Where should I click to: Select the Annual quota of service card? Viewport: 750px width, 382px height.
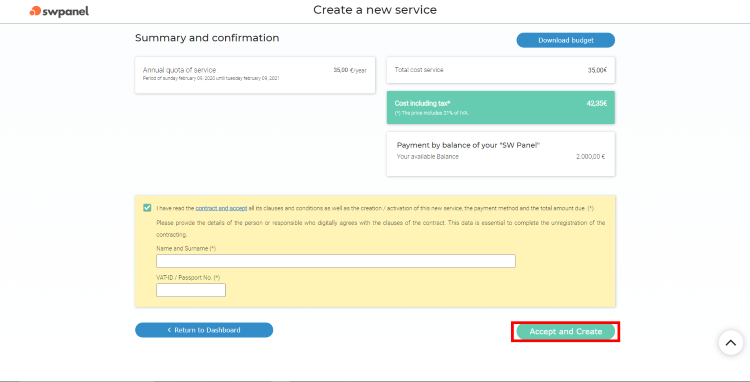255,75
